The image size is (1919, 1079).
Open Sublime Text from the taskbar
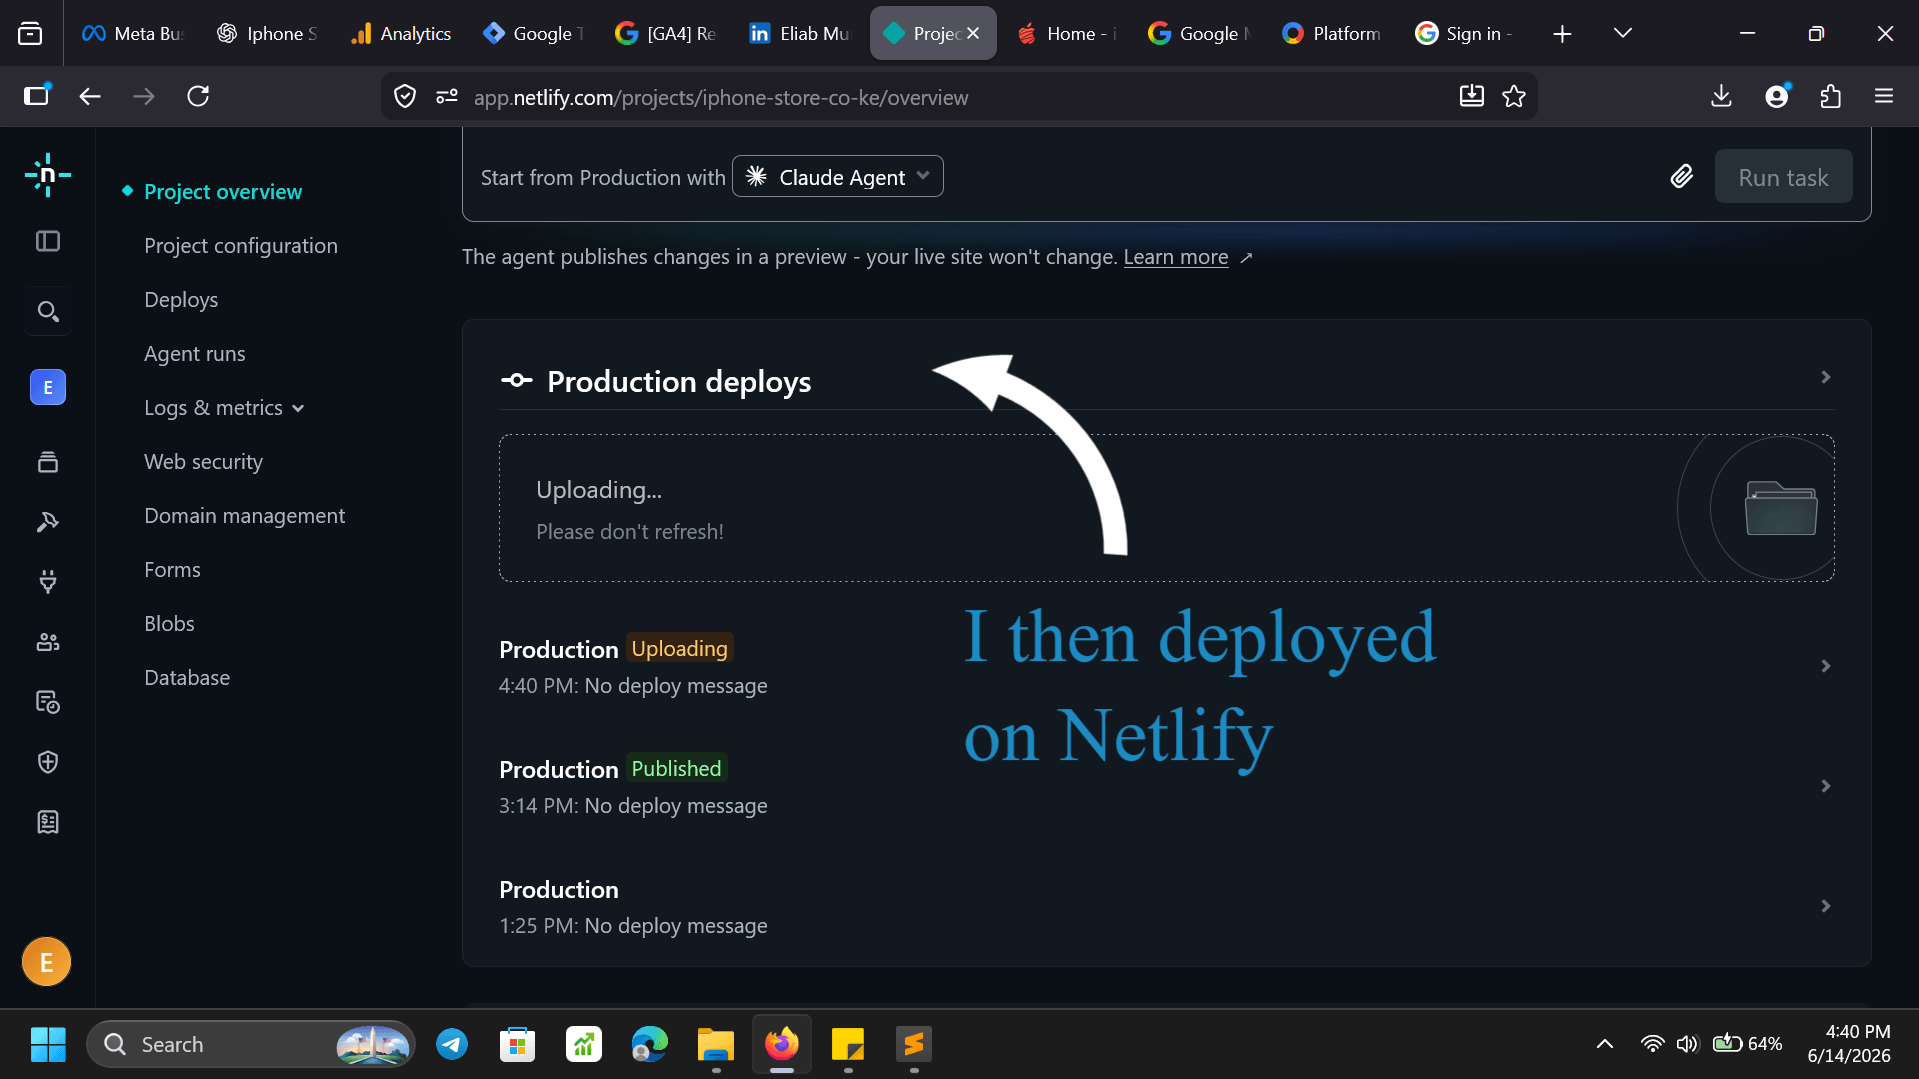point(914,1045)
